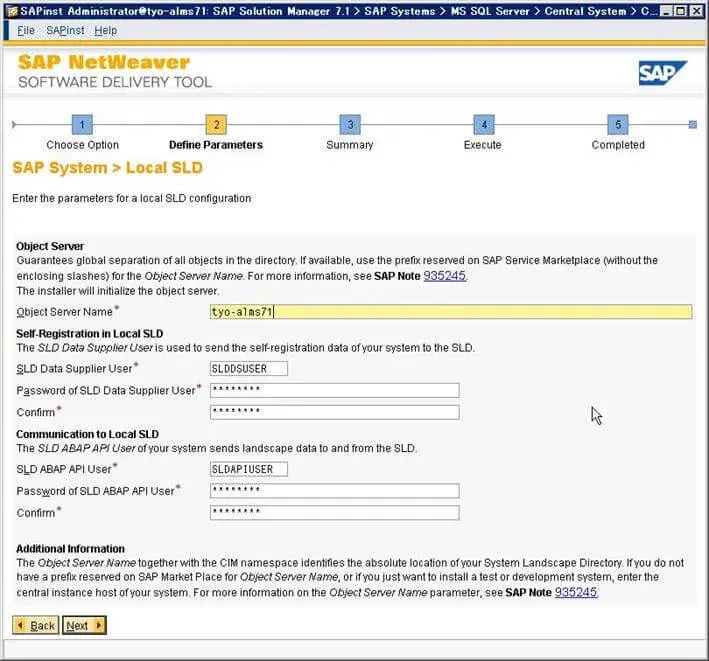Focus Password of SLD ABAP API User field

[335, 491]
